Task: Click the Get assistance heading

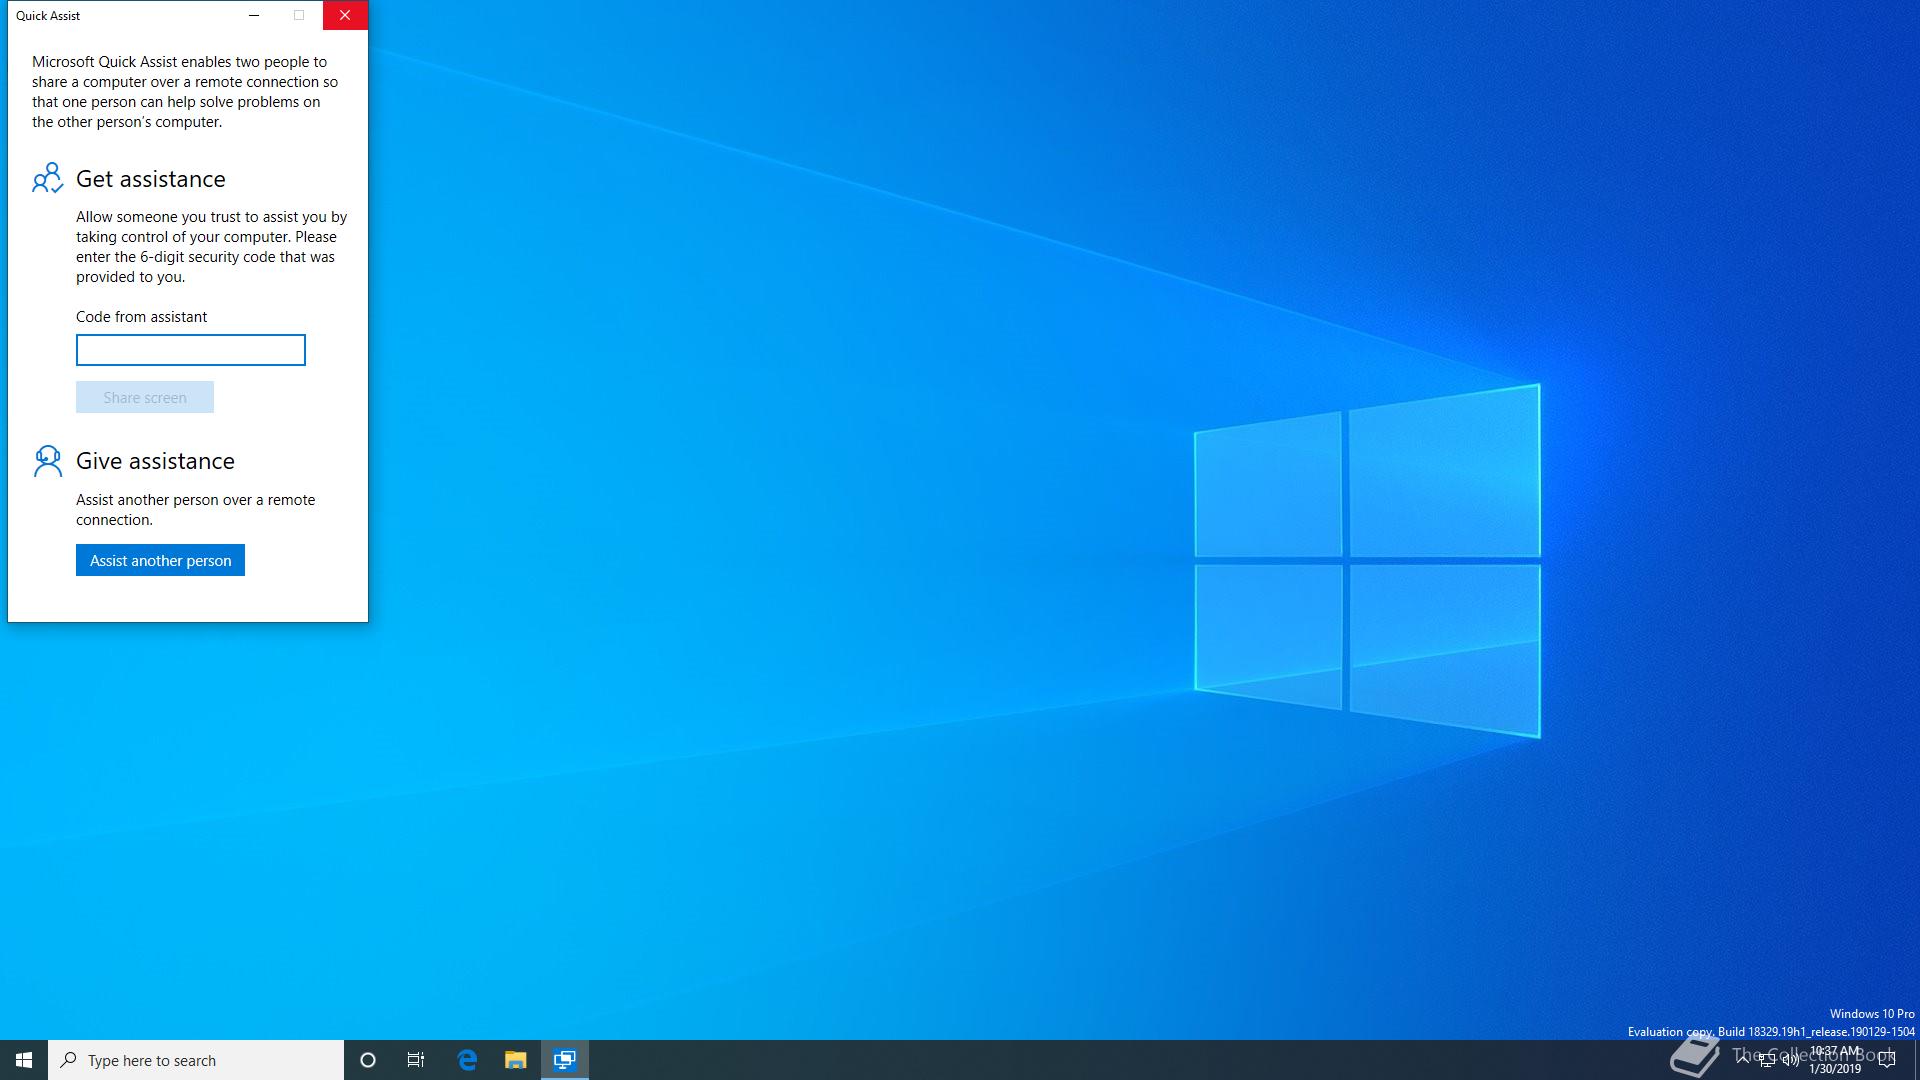Action: tap(151, 179)
